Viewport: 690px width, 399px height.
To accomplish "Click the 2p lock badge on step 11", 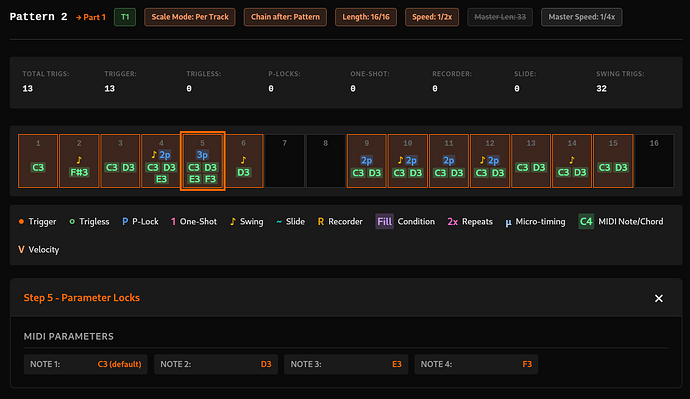I will (449, 160).
